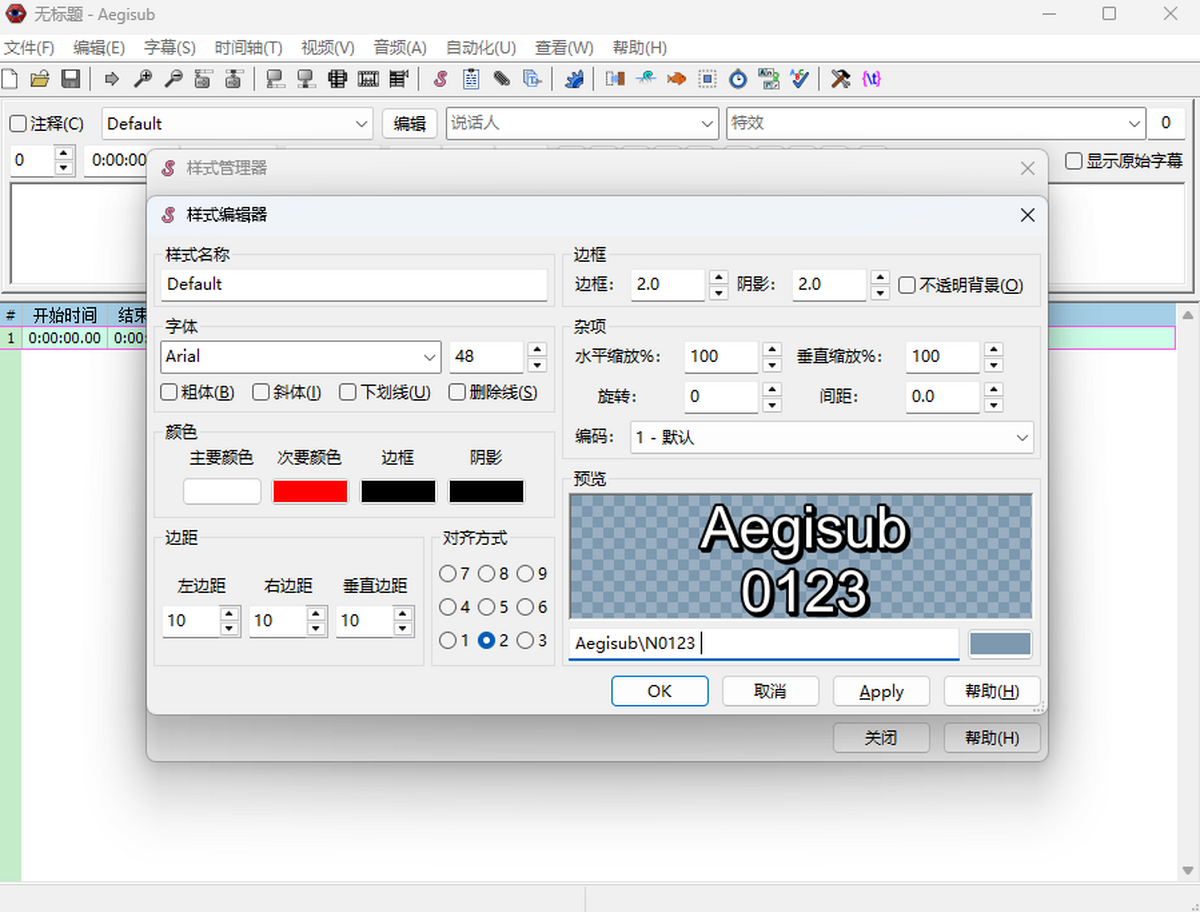
Task: Open the 字幕(S) menu
Action: click(x=170, y=47)
